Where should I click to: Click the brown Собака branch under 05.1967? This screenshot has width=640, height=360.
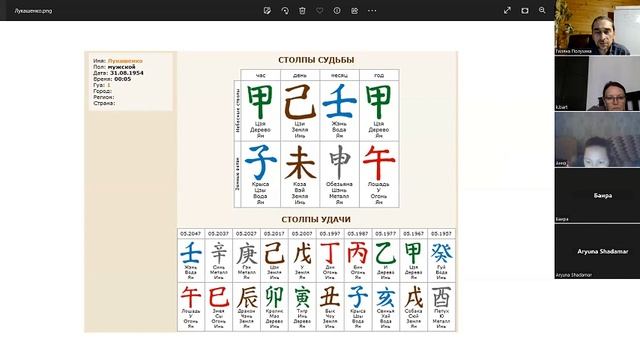pyautogui.click(x=413, y=297)
